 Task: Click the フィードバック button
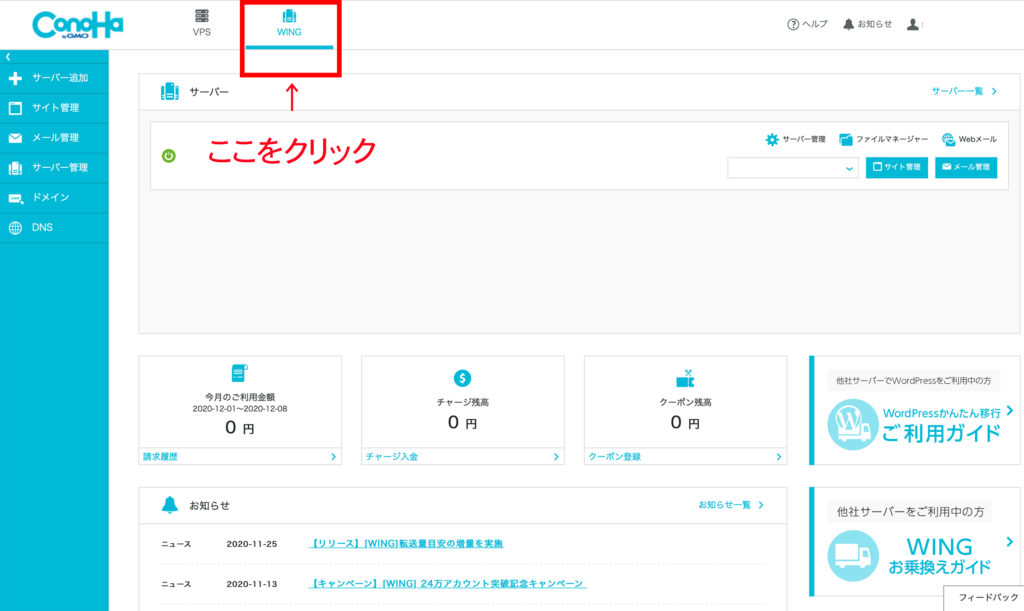(x=984, y=597)
